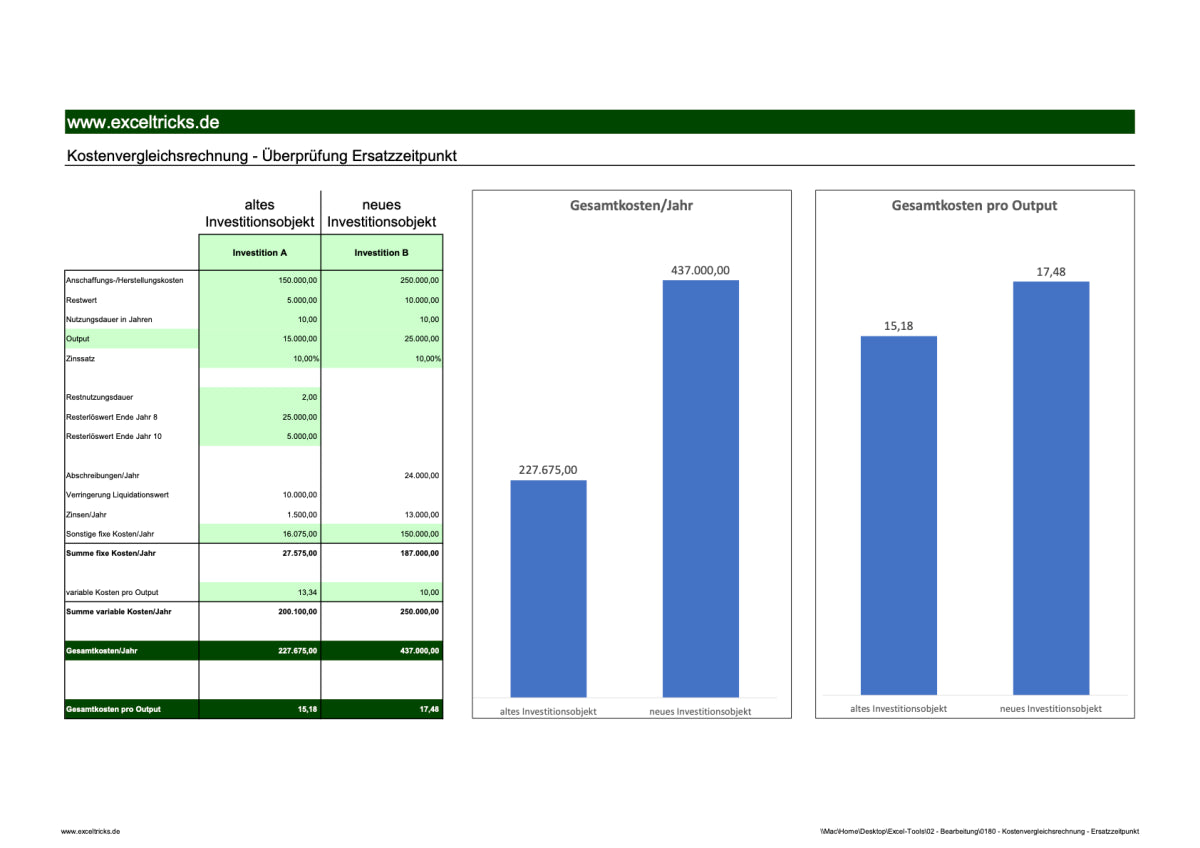The width and height of the screenshot is (1200, 848).
Task: Select Anschaffungskosten value 250.000,00 for Investition B
Action: click(382, 281)
